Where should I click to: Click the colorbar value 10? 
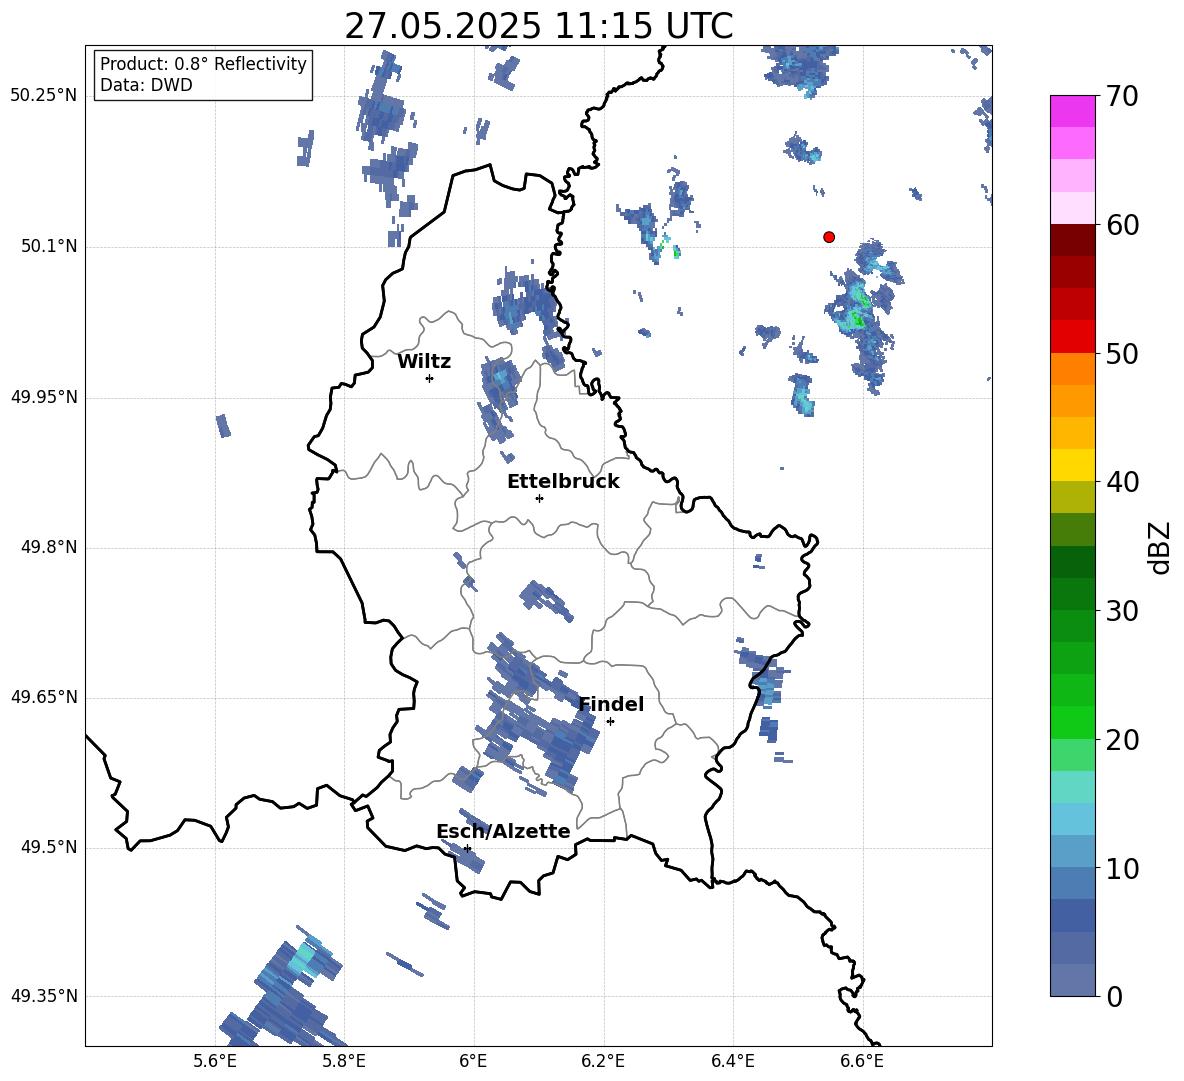click(1122, 869)
